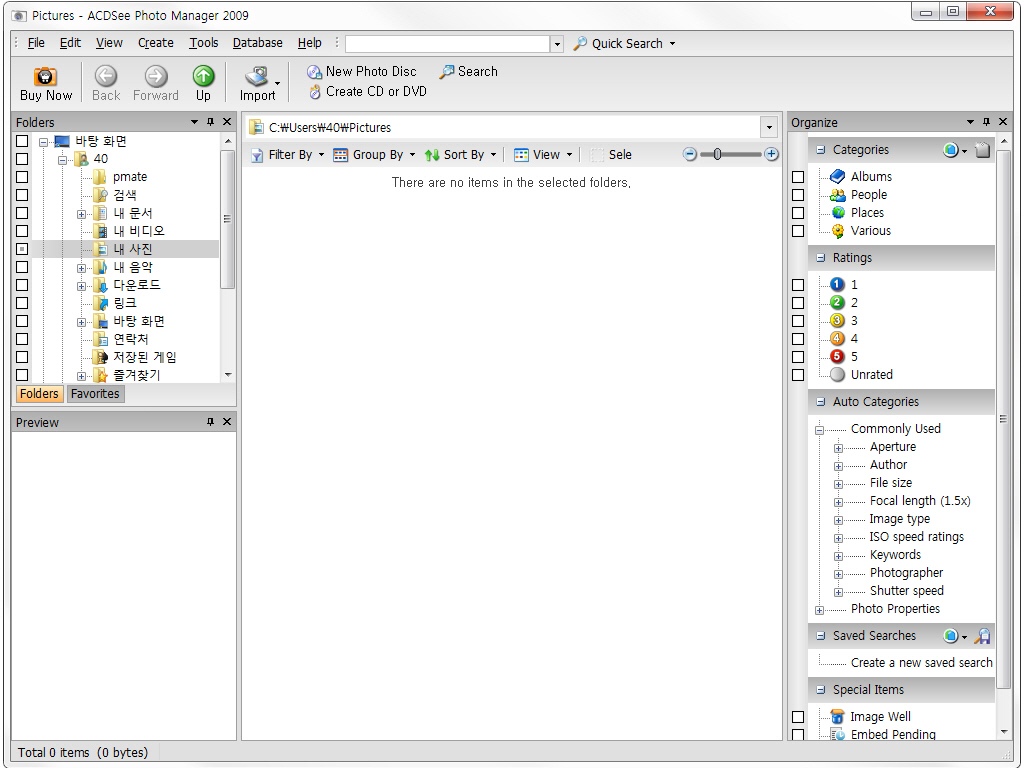The image size is (1024, 768).
Task: Open the Filter By dropdown
Action: 288,155
